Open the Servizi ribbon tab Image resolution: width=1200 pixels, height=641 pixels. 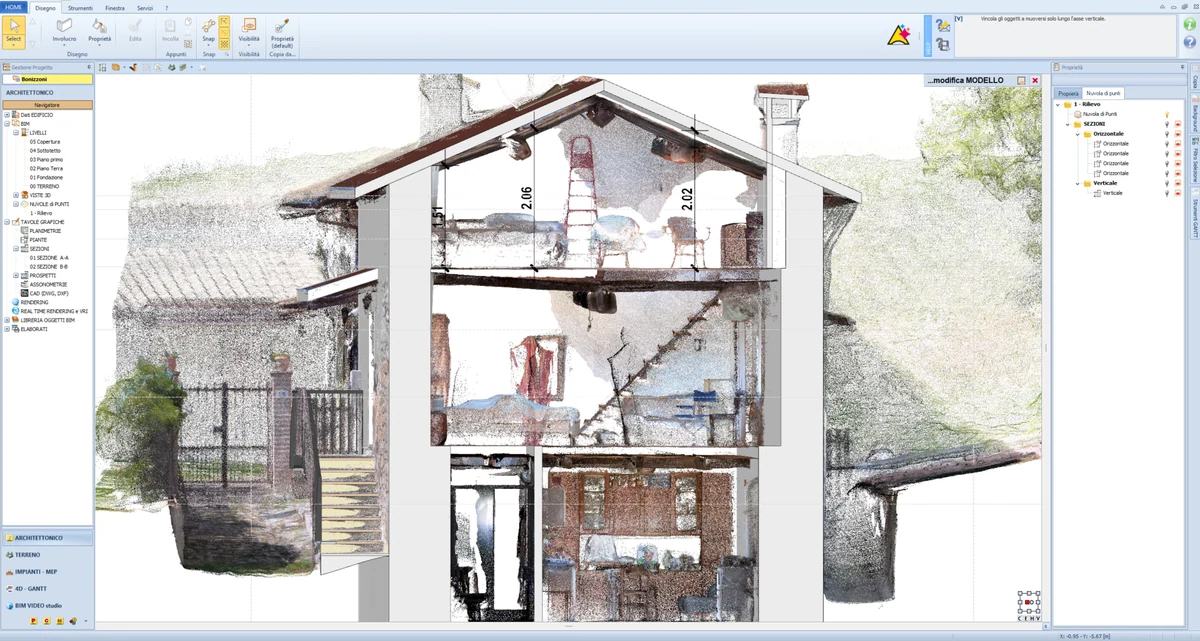coord(145,8)
